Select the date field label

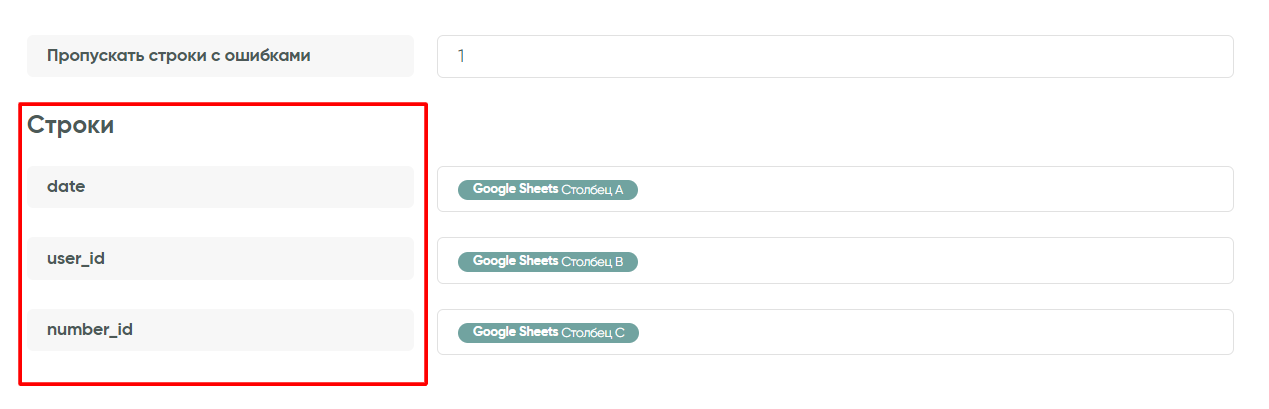pos(66,186)
